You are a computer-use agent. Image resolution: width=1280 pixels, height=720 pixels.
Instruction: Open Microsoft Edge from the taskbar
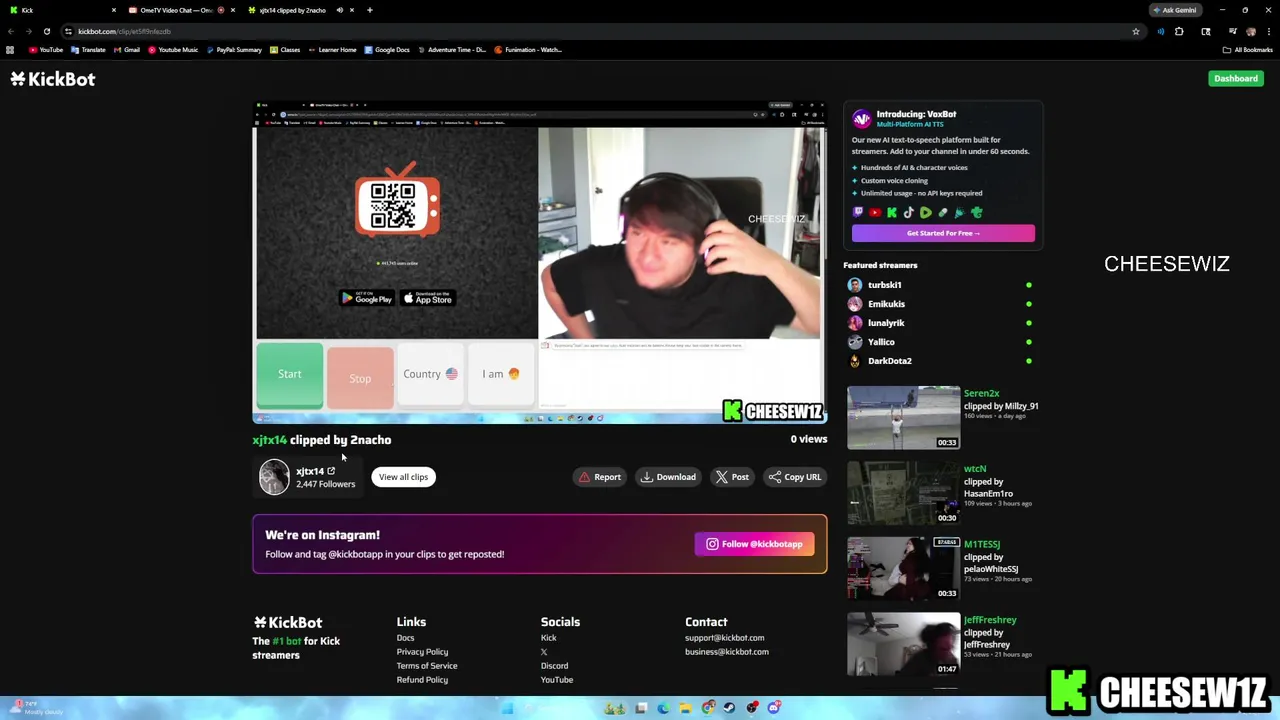click(x=663, y=708)
